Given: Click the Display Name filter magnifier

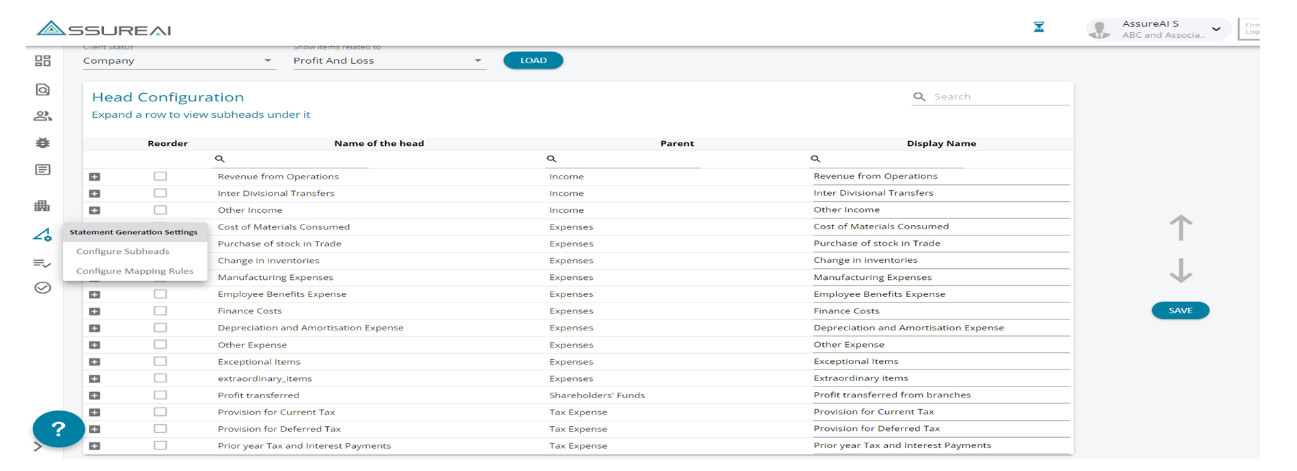Looking at the screenshot, I should [815, 159].
